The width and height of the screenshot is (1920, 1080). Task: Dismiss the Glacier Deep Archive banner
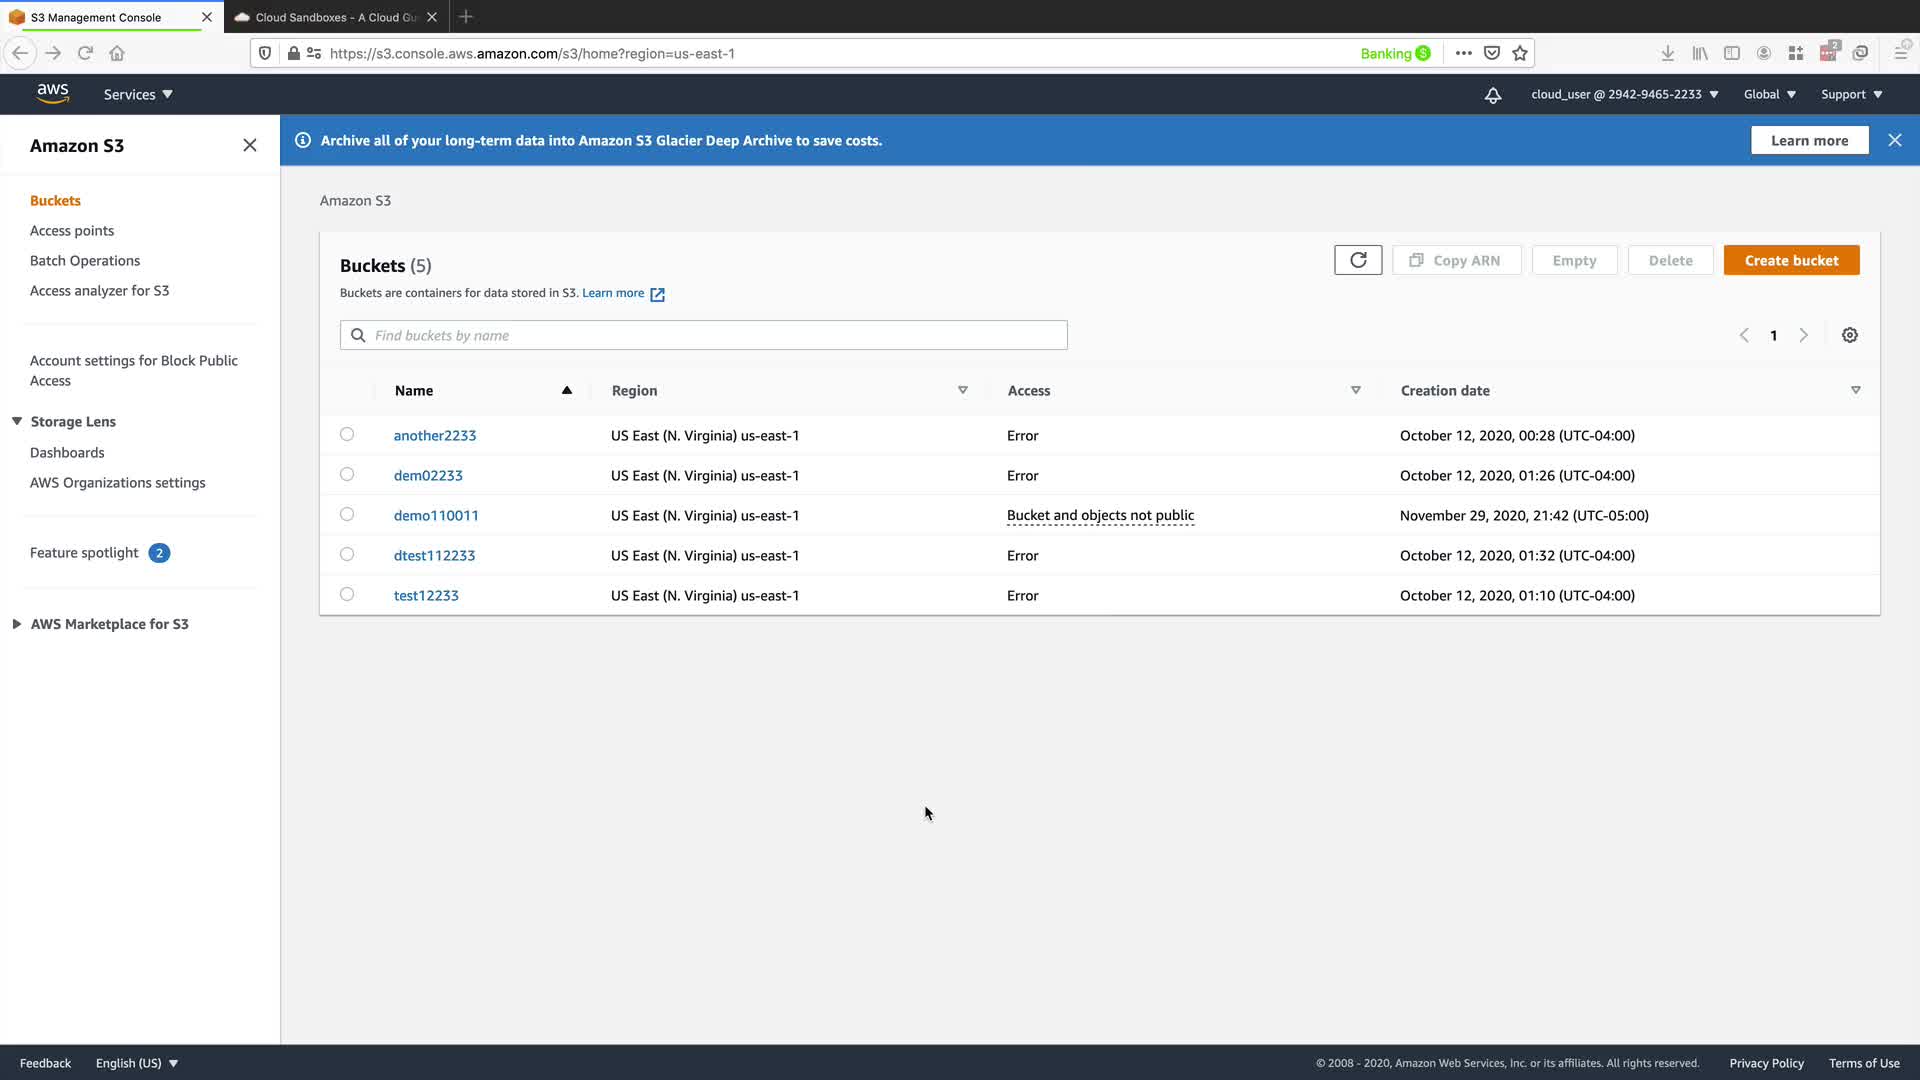click(x=1894, y=140)
